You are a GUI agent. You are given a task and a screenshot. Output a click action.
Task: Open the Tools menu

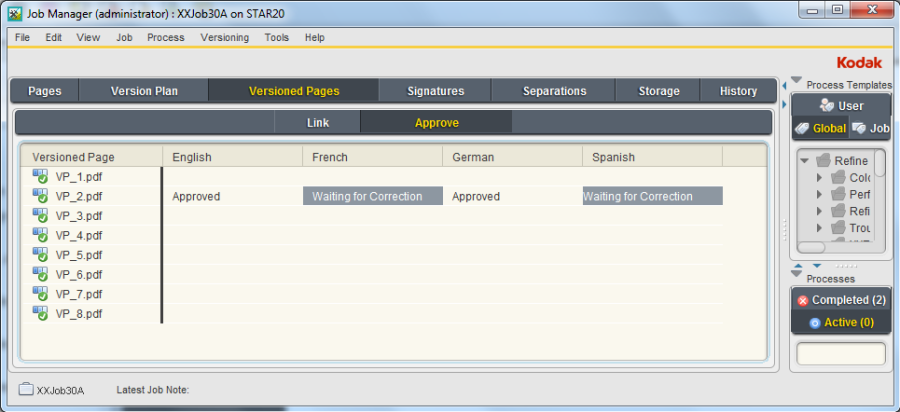pos(277,37)
